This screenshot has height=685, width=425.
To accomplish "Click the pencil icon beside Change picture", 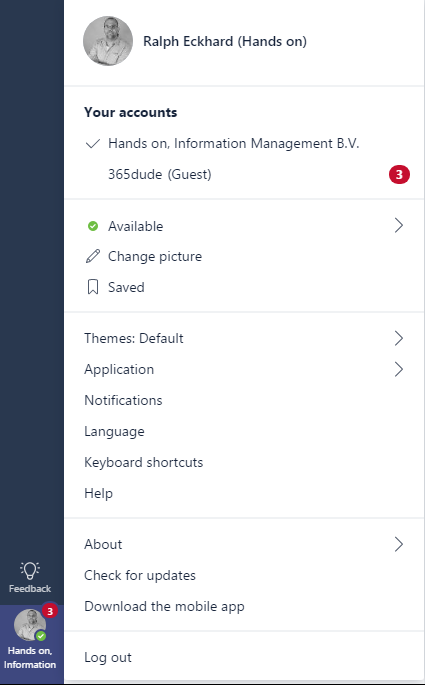I will pyautogui.click(x=93, y=256).
